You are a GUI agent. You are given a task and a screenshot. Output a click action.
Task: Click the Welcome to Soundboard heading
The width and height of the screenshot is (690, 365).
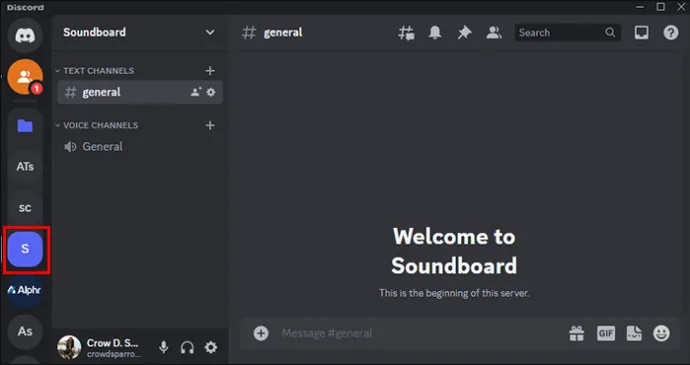(x=454, y=251)
